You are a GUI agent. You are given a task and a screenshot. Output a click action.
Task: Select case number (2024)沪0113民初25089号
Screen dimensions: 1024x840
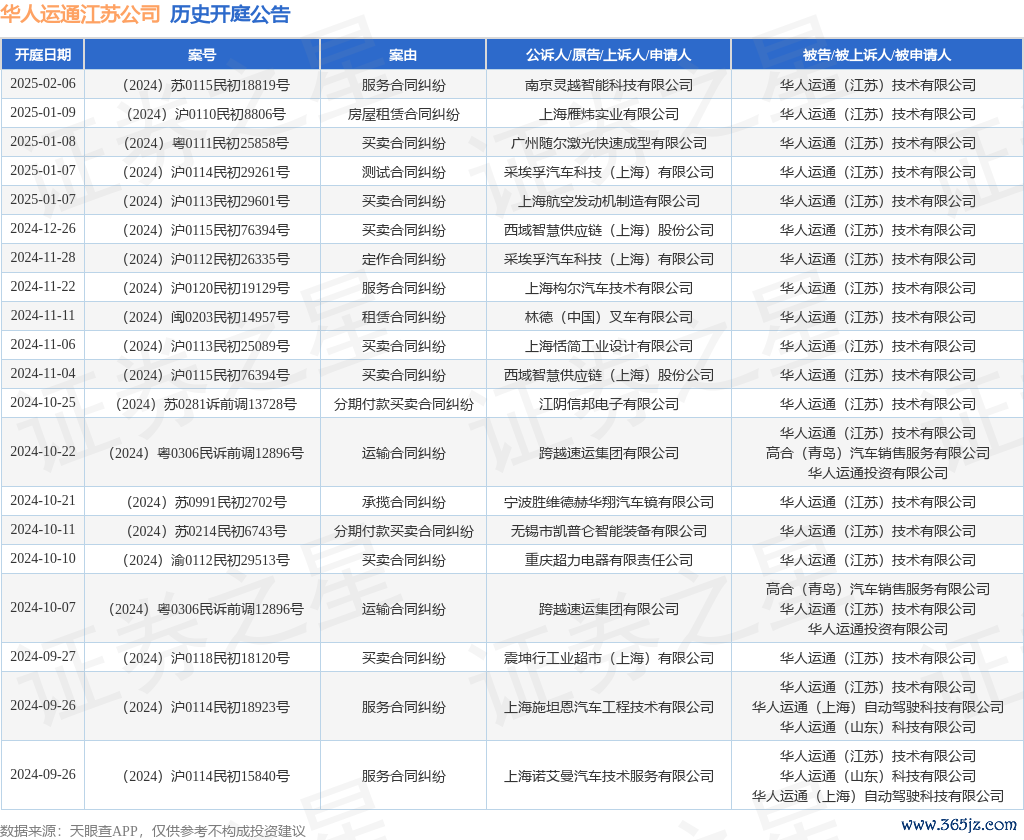[206, 346]
